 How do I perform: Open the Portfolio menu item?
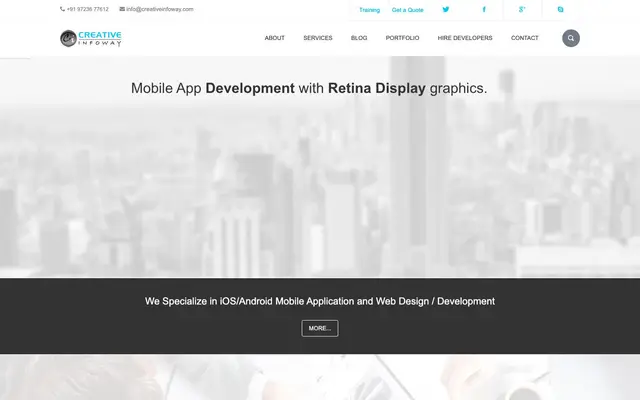coord(402,38)
